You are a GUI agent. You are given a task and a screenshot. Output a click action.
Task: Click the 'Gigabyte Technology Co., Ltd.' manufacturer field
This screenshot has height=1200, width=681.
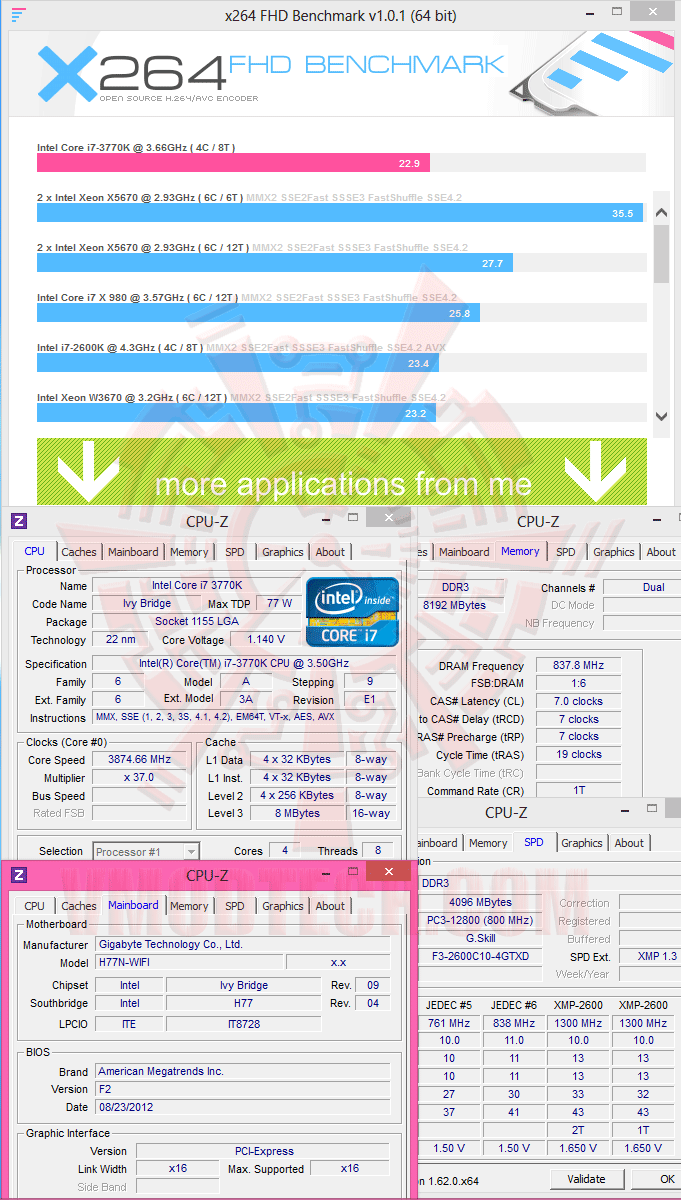(x=243, y=944)
